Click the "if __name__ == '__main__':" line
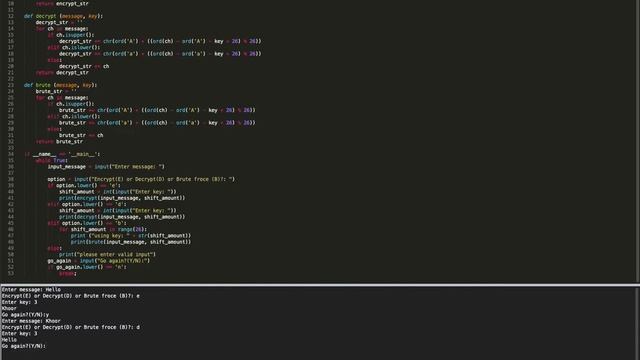640x360 pixels. [x=62, y=154]
